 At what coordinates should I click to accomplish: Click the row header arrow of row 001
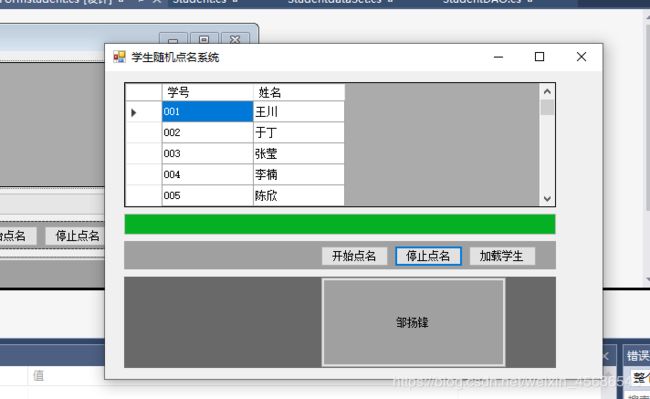tap(143, 112)
